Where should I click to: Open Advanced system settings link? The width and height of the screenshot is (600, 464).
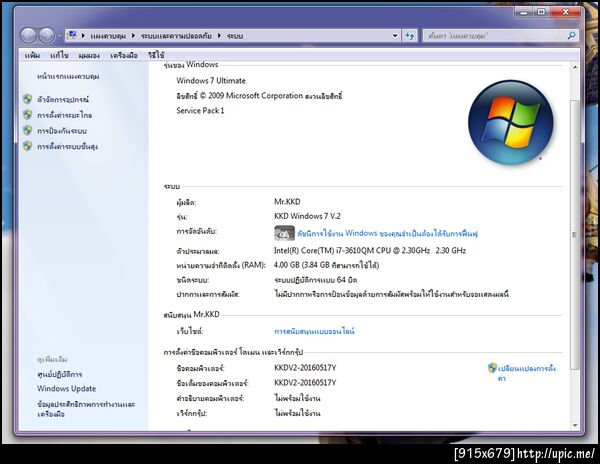[67, 147]
